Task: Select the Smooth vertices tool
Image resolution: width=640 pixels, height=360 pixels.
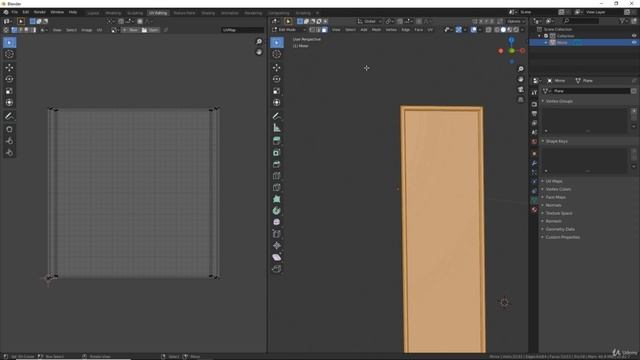Action: [x=277, y=222]
